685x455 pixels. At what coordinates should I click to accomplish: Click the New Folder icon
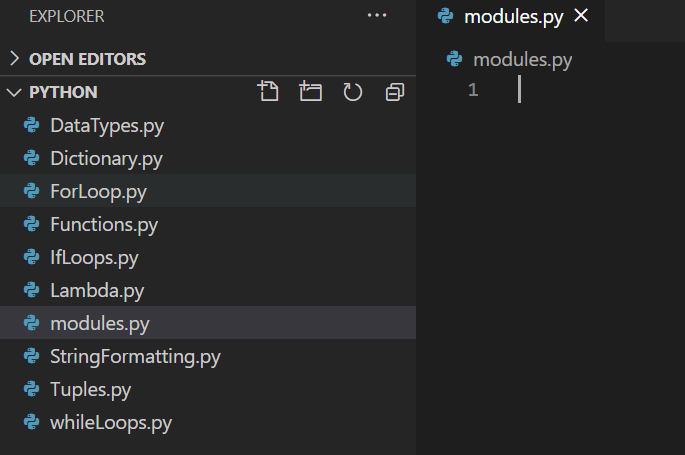point(311,92)
